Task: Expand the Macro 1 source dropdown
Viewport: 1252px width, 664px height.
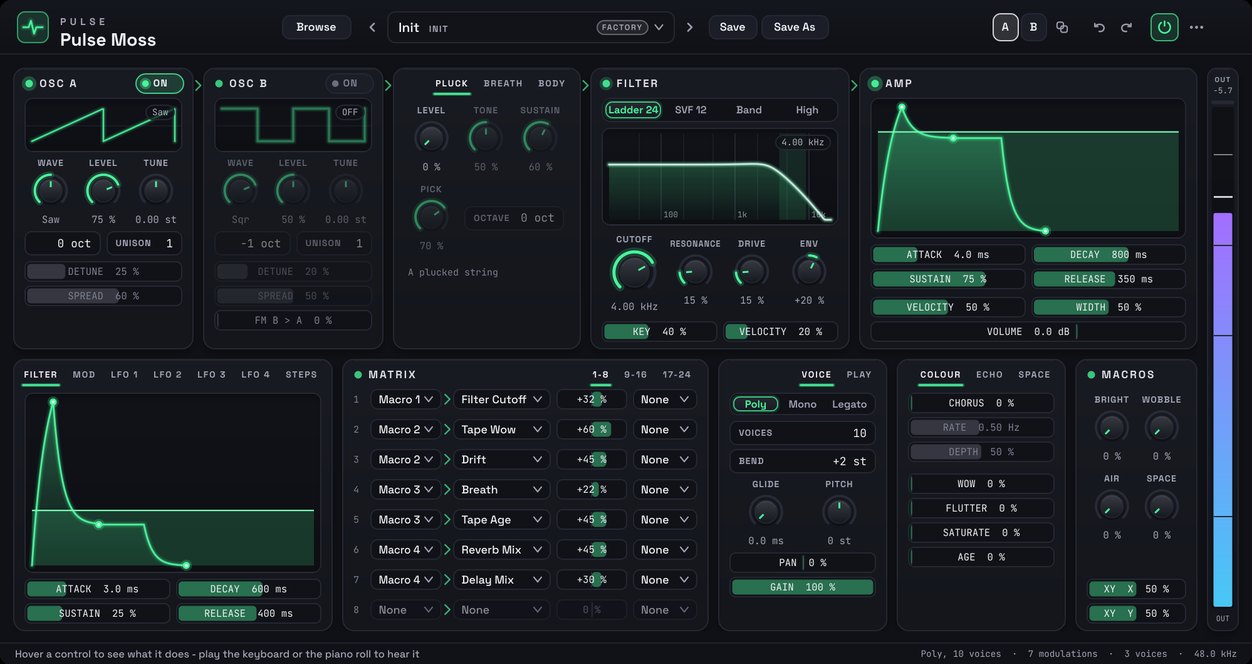Action: [406, 399]
